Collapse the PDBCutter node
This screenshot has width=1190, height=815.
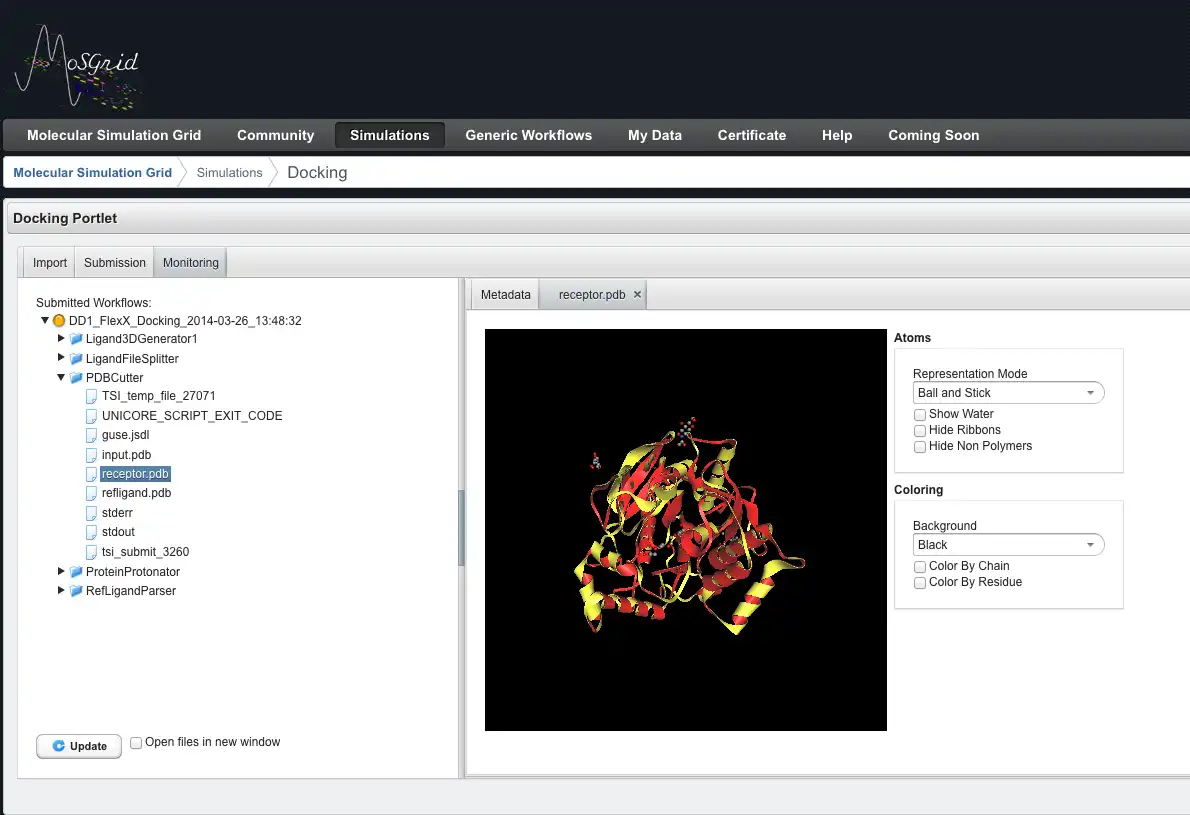[61, 377]
